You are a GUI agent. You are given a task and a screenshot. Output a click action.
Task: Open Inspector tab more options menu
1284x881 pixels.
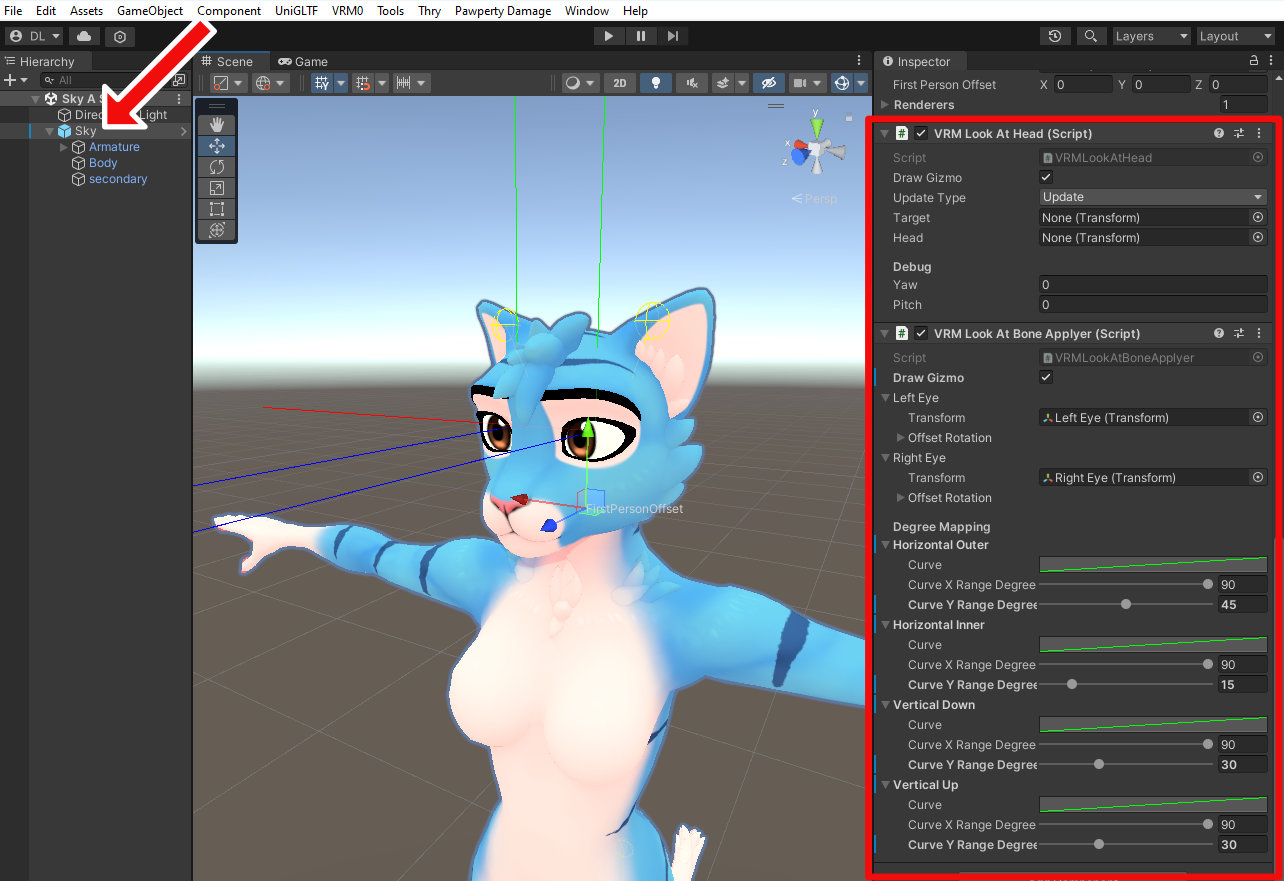1271,61
